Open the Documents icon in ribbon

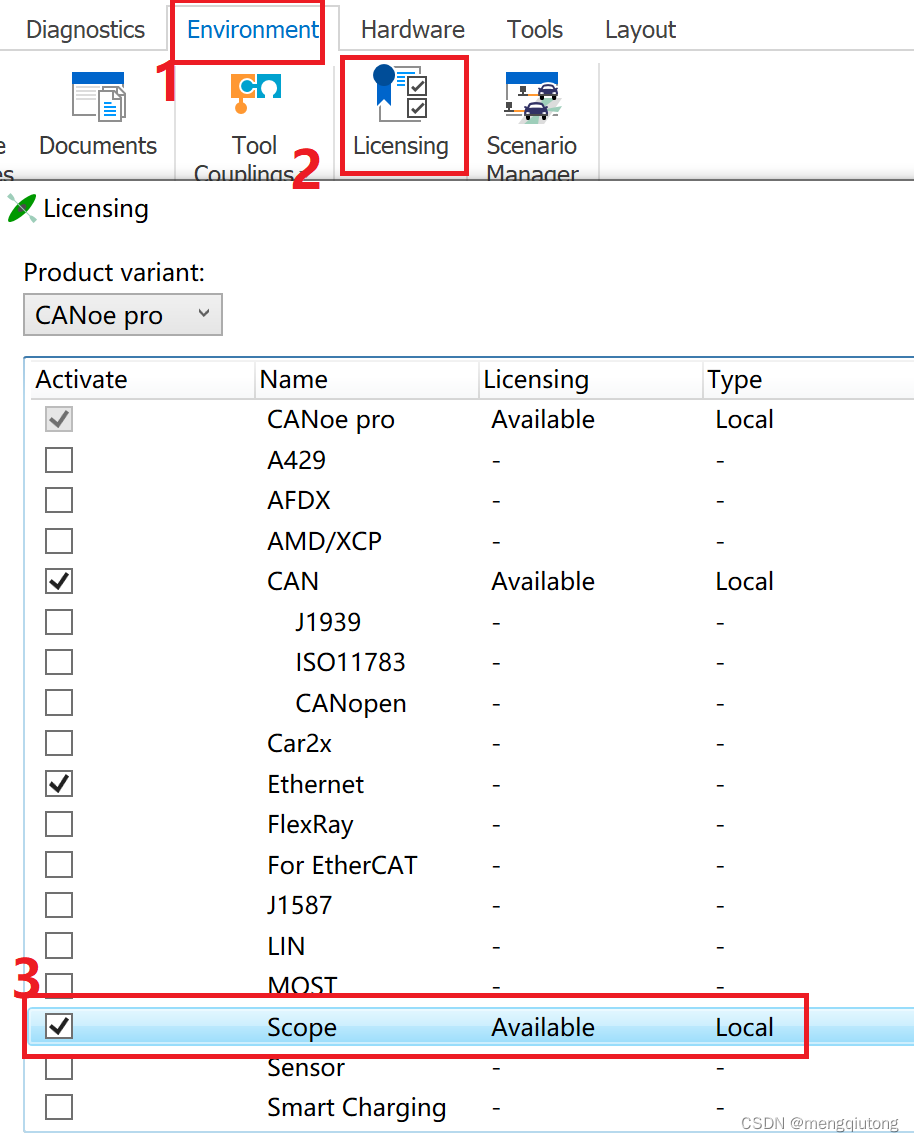[98, 97]
